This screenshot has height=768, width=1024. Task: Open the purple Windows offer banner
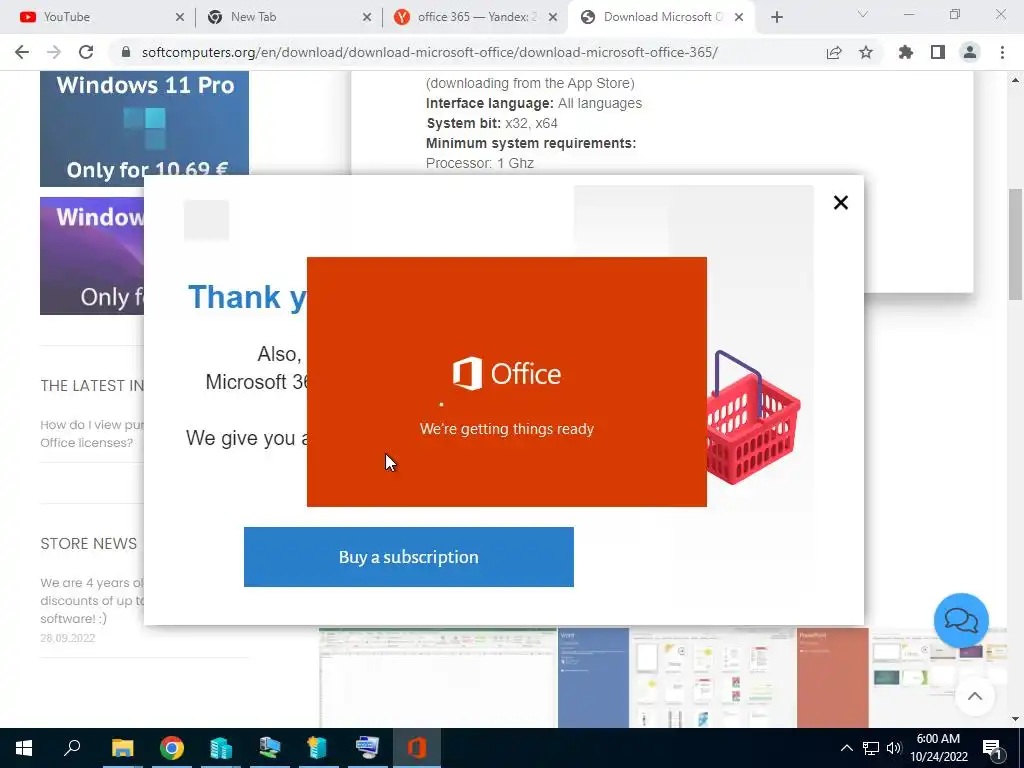pyautogui.click(x=92, y=256)
